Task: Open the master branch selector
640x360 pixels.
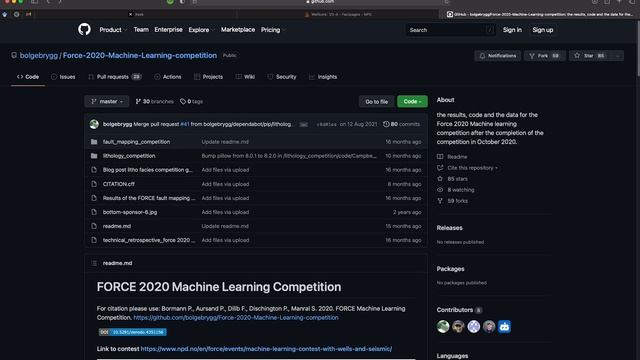Action: tap(107, 101)
